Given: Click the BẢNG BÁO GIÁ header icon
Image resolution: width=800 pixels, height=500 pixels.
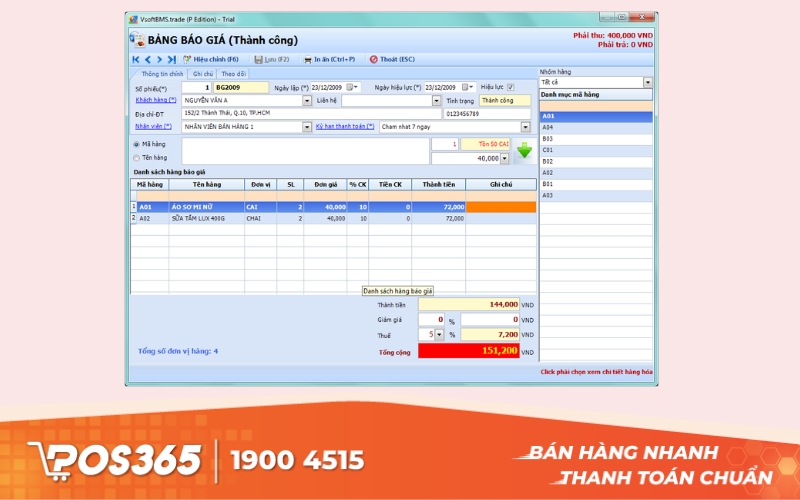Looking at the screenshot, I should (x=137, y=40).
